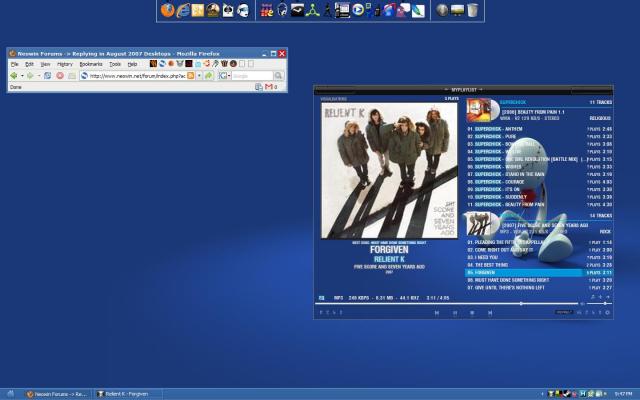The width and height of the screenshot is (640, 400).
Task: Open the Tools menu in Firefox
Action: coord(115,64)
